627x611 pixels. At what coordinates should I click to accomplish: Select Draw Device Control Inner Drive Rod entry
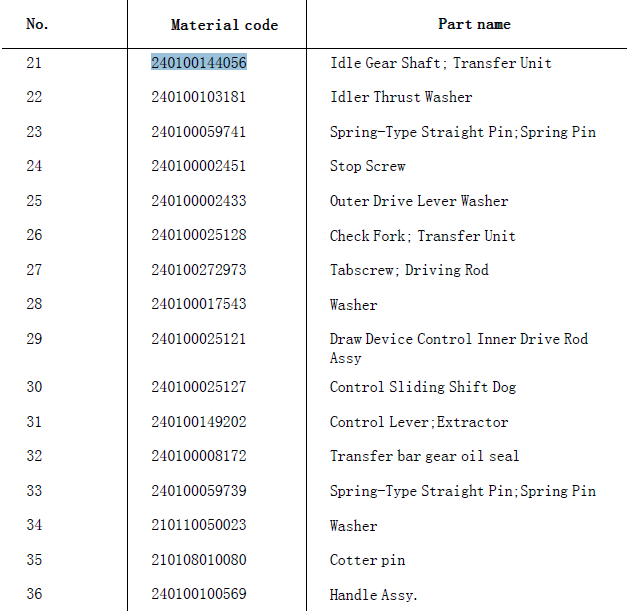tap(459, 348)
